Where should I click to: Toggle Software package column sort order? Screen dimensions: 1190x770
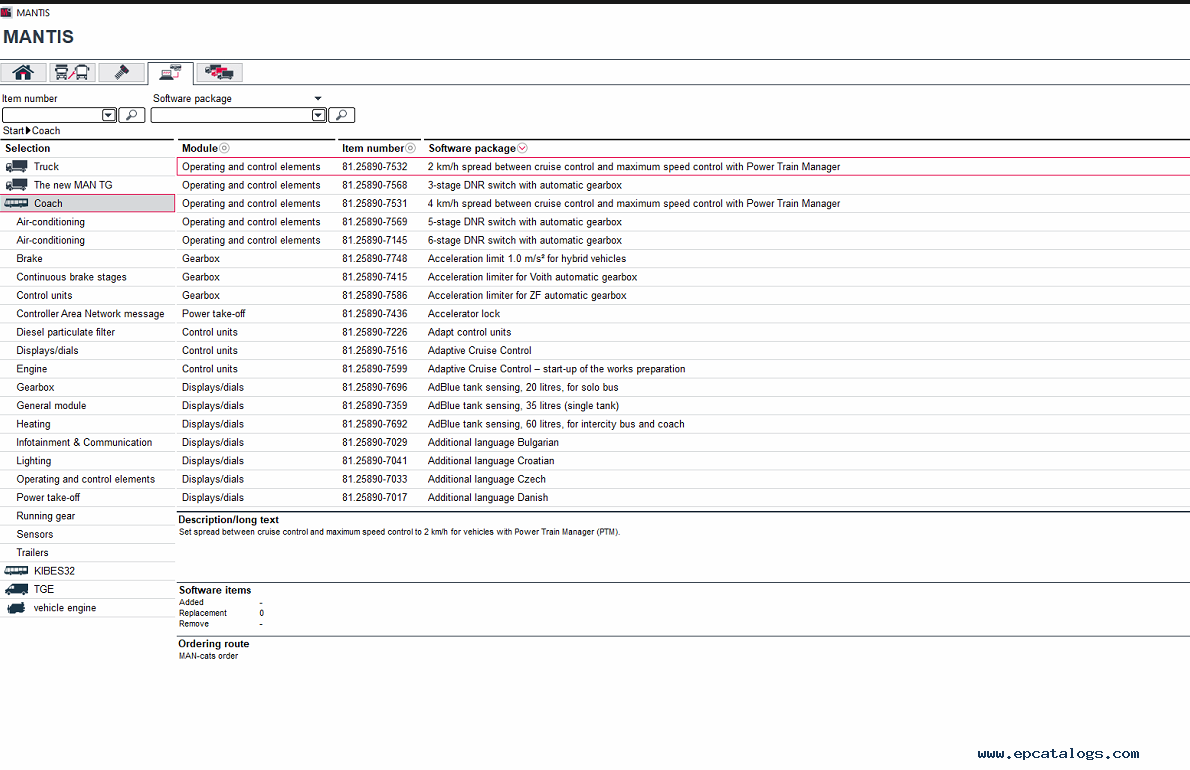coord(522,148)
